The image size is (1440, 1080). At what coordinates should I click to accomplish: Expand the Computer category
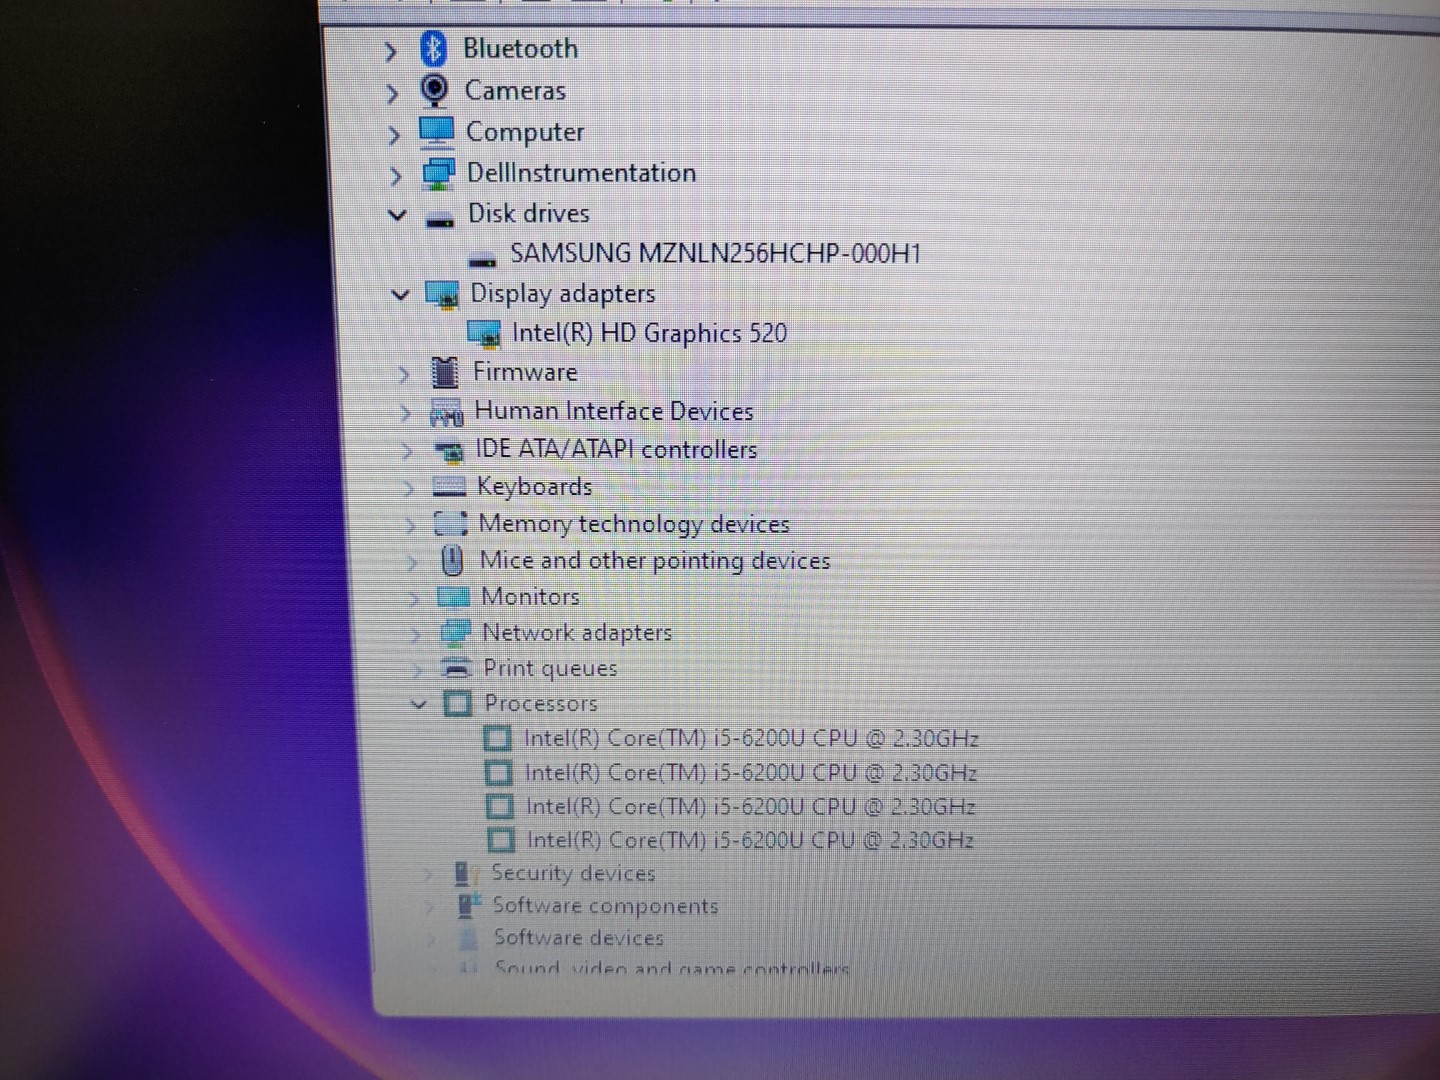coord(394,134)
